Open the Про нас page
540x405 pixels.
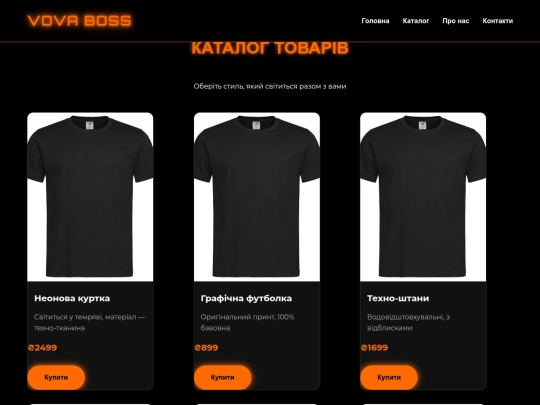tap(456, 21)
